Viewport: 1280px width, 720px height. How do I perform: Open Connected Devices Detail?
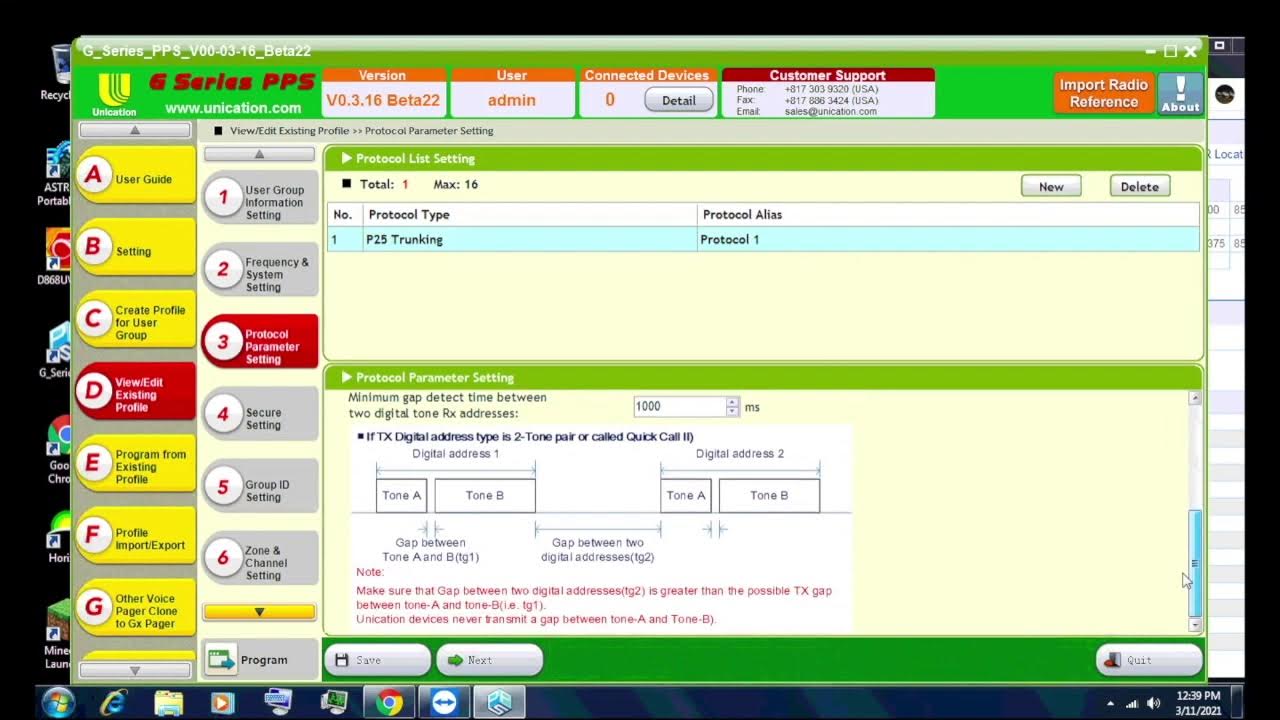[679, 100]
